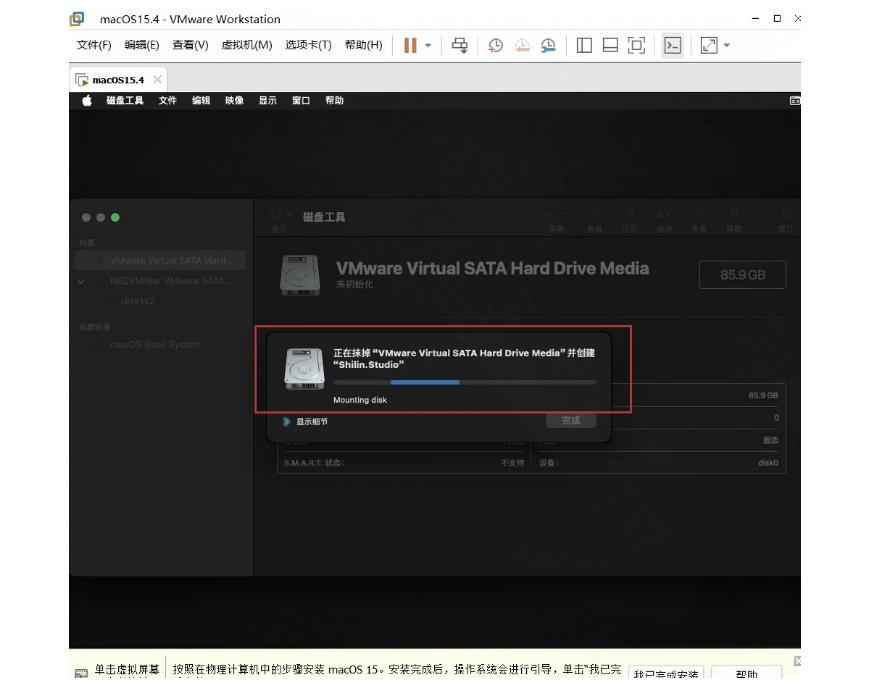Viewport: 871px width, 690px height.
Task: Click the VMware Workstation title bar app icon
Action: point(77,19)
